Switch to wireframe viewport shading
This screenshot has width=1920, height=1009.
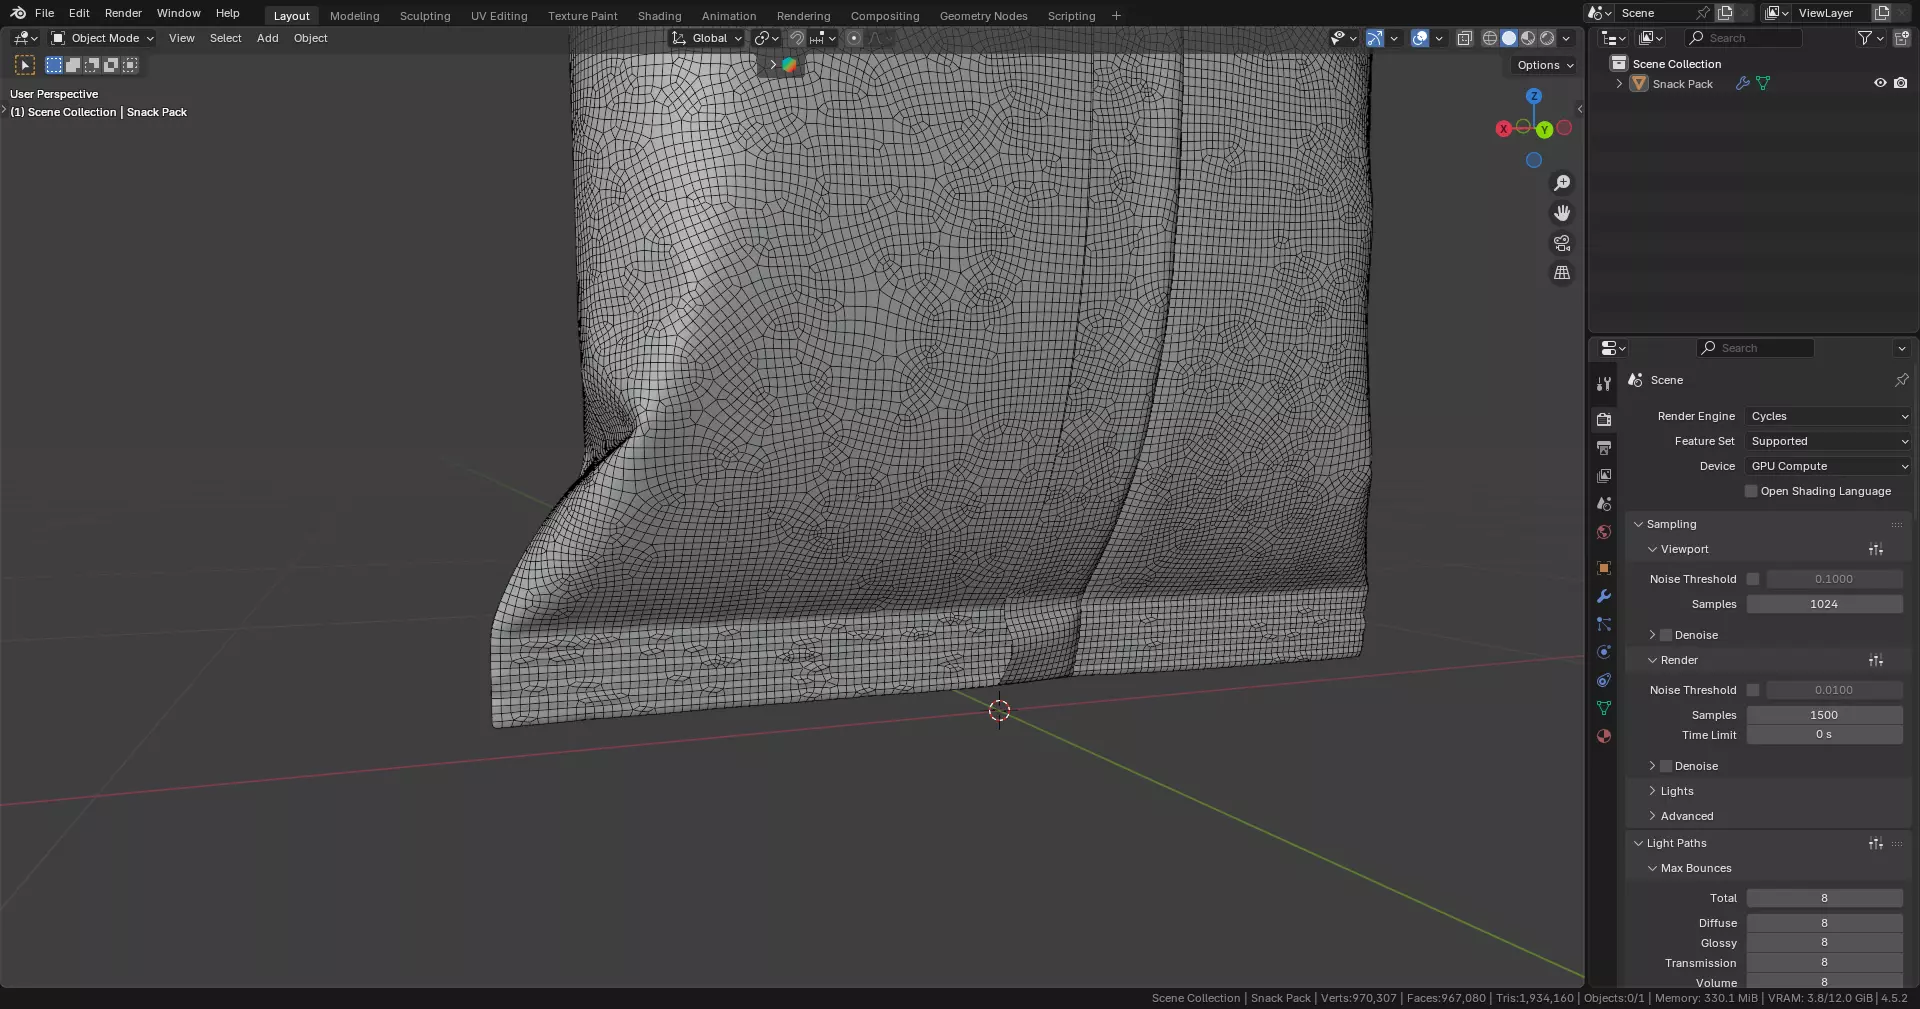tap(1490, 38)
